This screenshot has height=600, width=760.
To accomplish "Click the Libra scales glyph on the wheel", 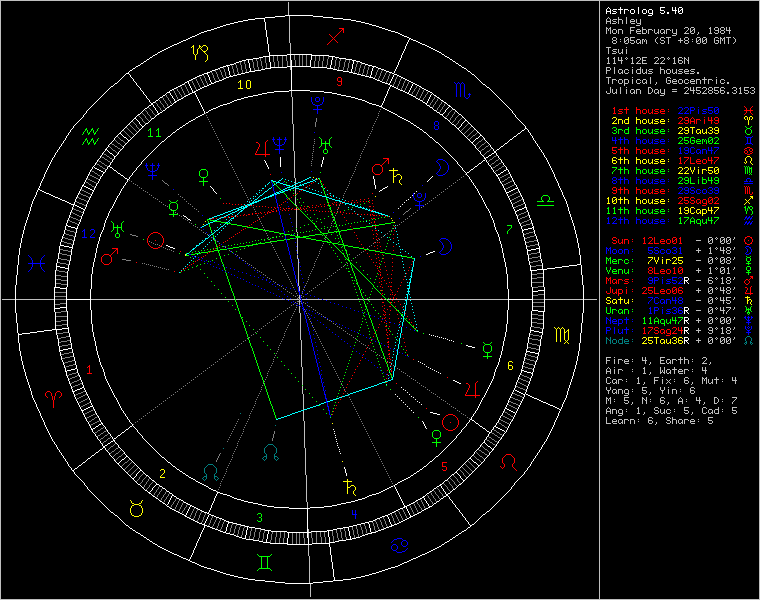I will coord(546,201).
